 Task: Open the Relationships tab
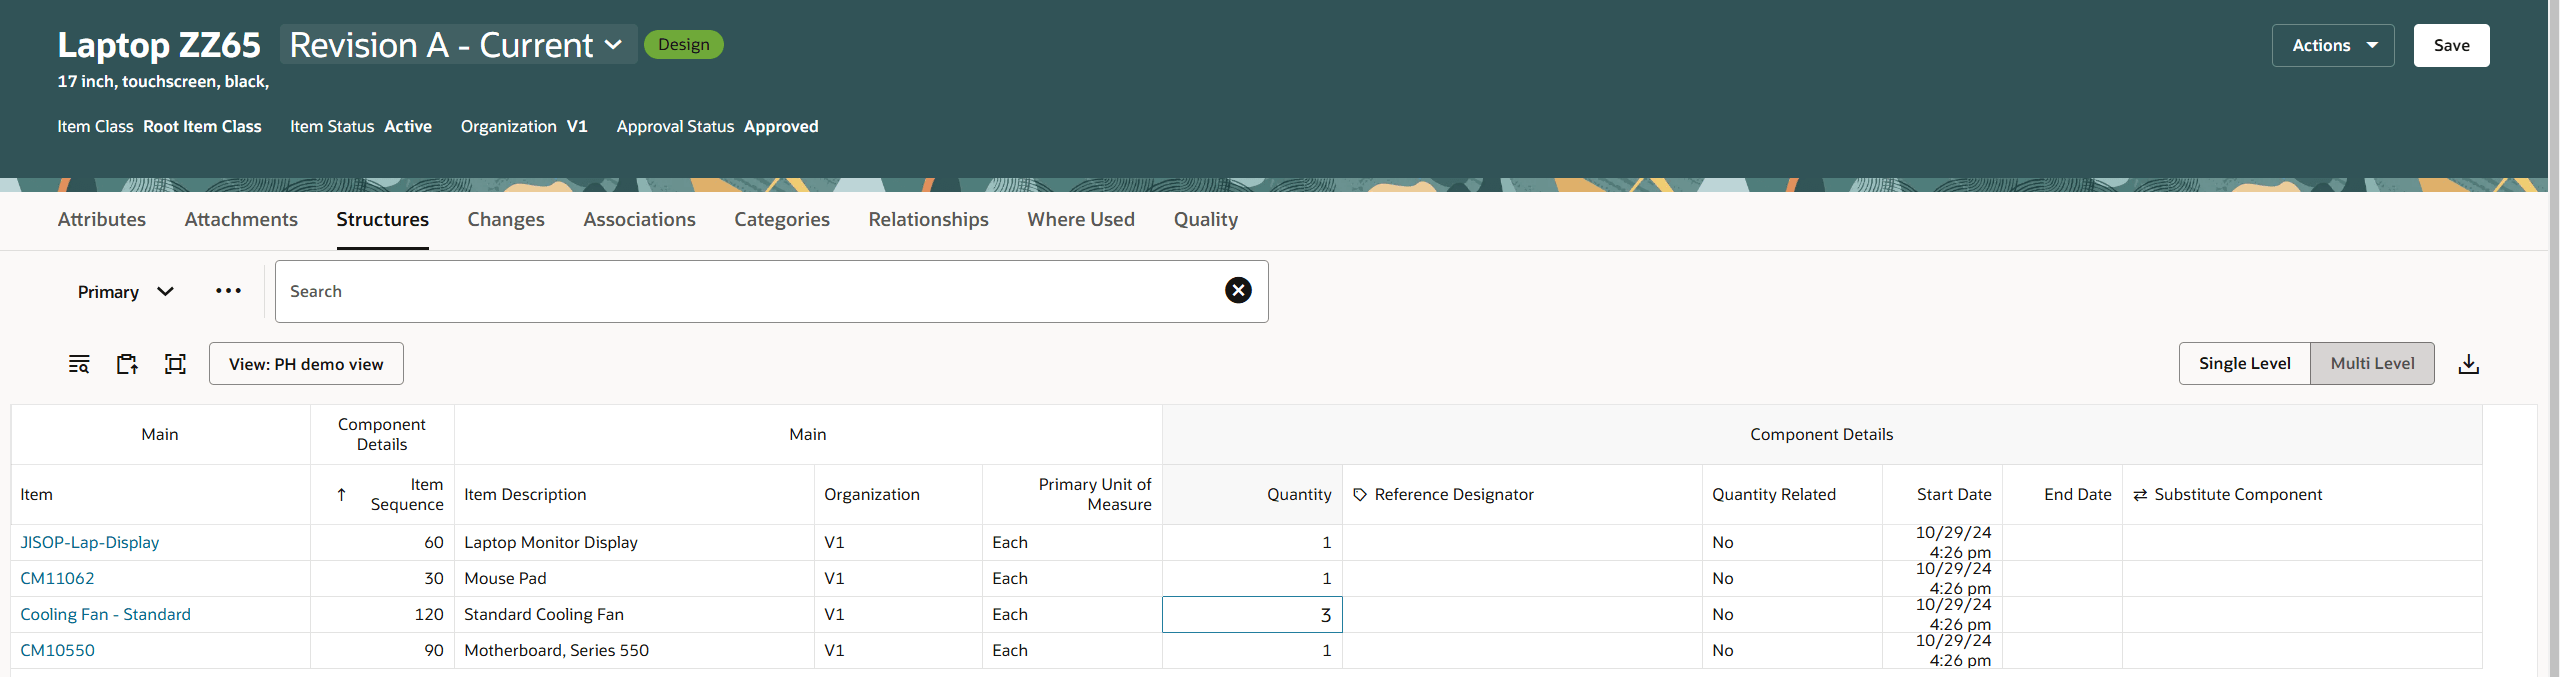tap(928, 220)
